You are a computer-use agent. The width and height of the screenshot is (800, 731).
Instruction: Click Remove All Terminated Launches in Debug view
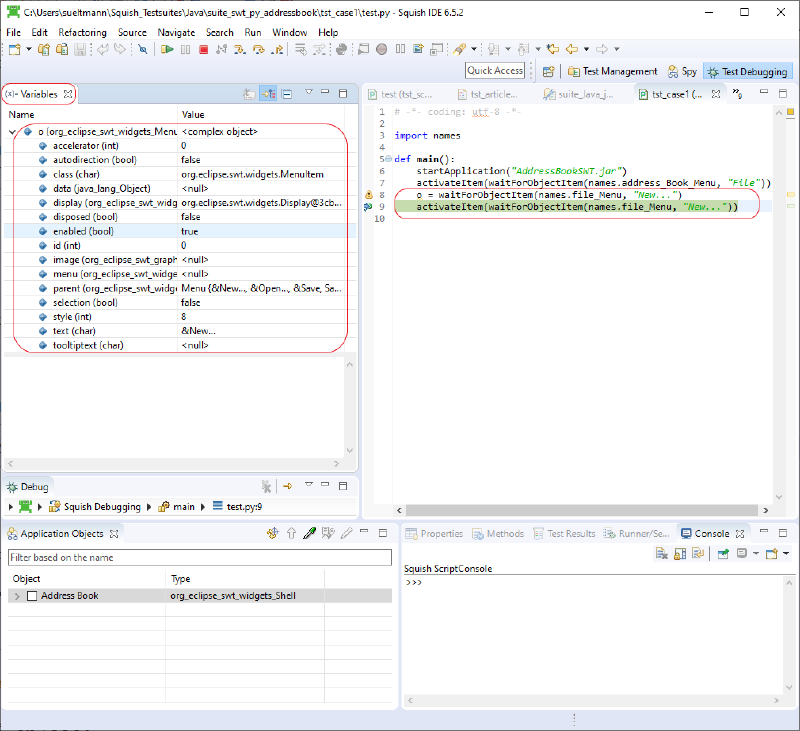point(266,486)
